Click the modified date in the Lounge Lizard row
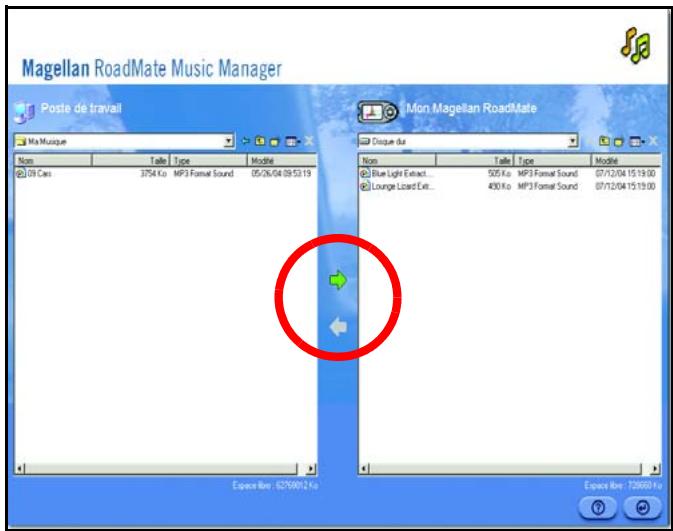 tap(625, 186)
